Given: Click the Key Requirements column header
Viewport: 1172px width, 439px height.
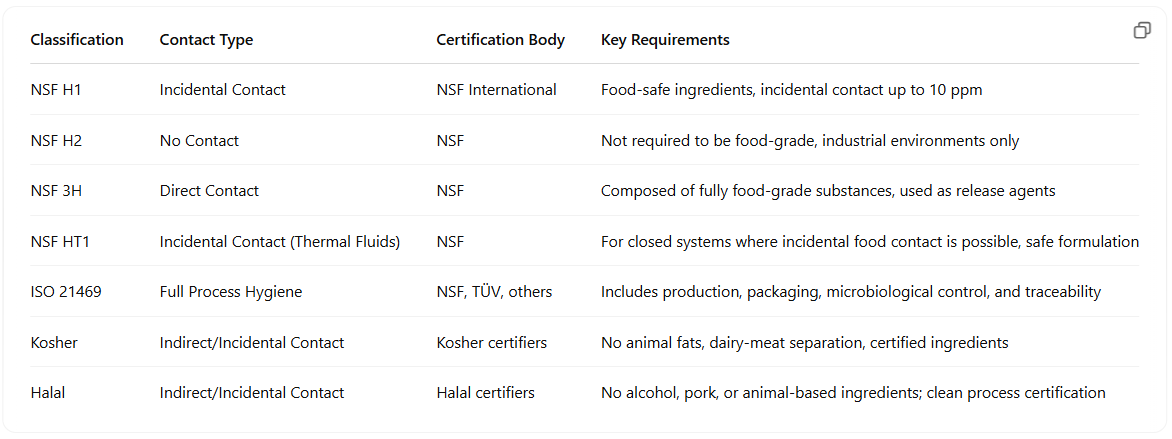Looking at the screenshot, I should pyautogui.click(x=665, y=40).
